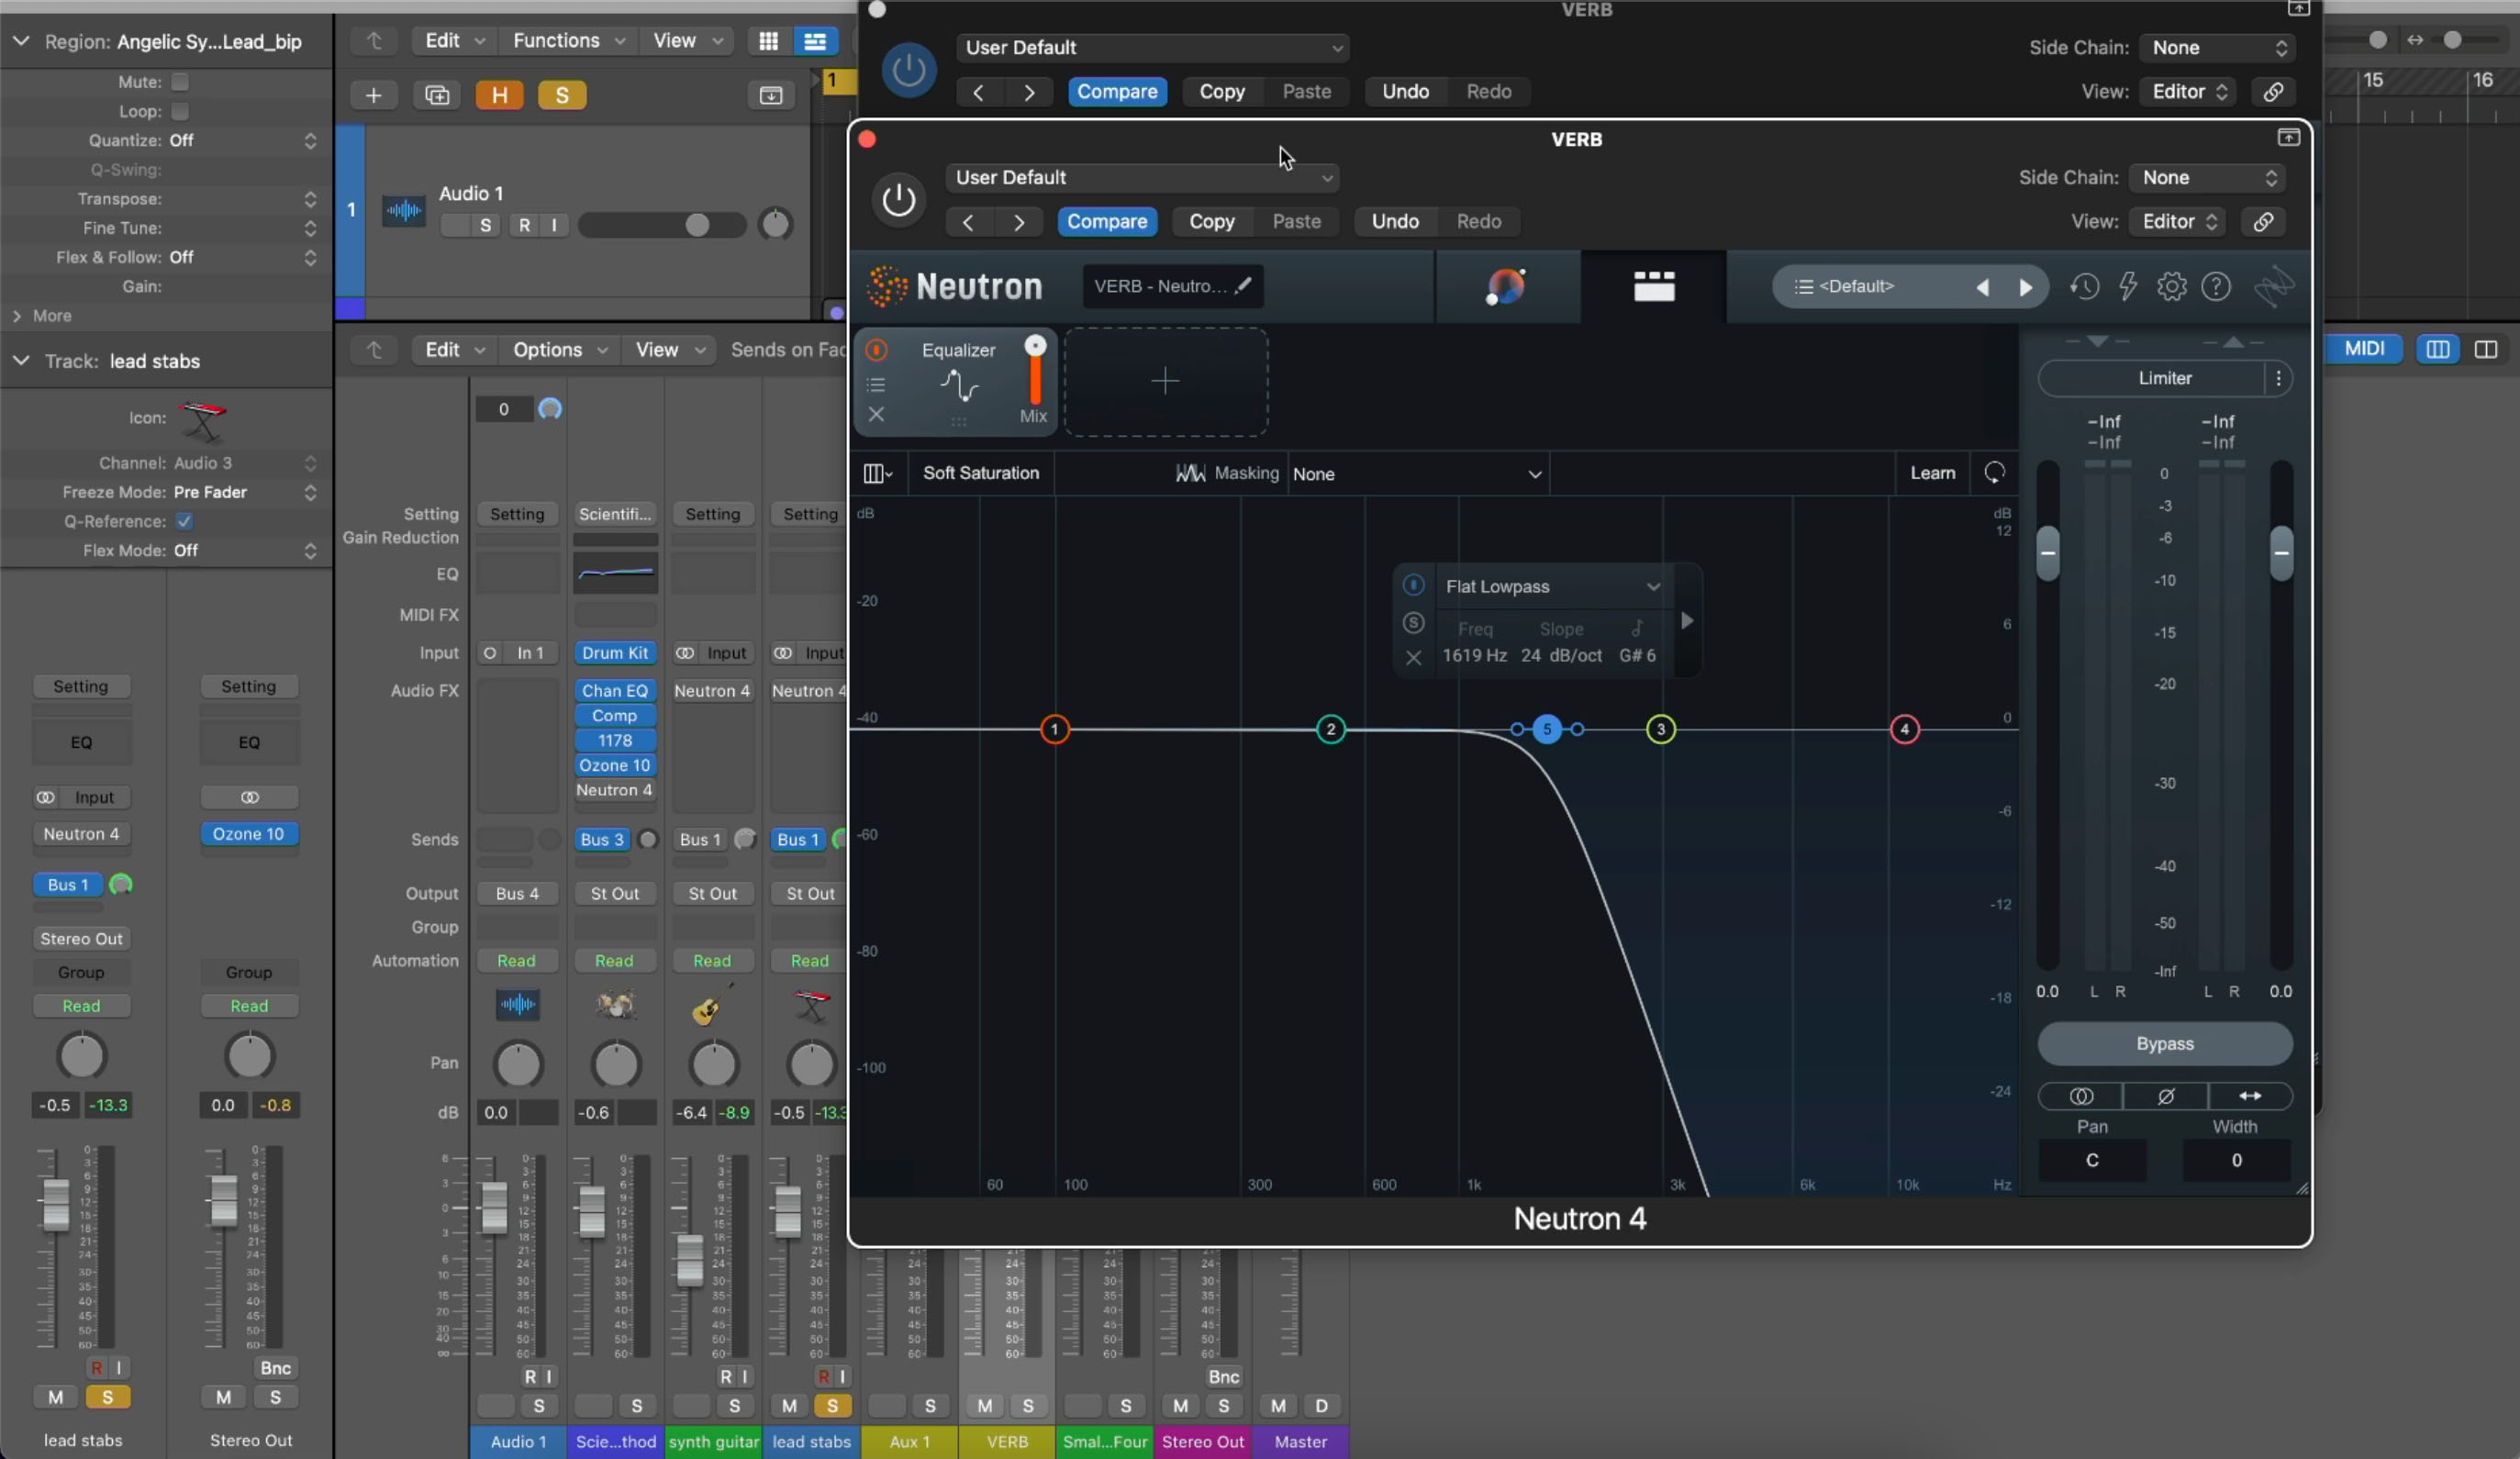
Task: Open the EQ spectrum view options
Action: click(877, 473)
